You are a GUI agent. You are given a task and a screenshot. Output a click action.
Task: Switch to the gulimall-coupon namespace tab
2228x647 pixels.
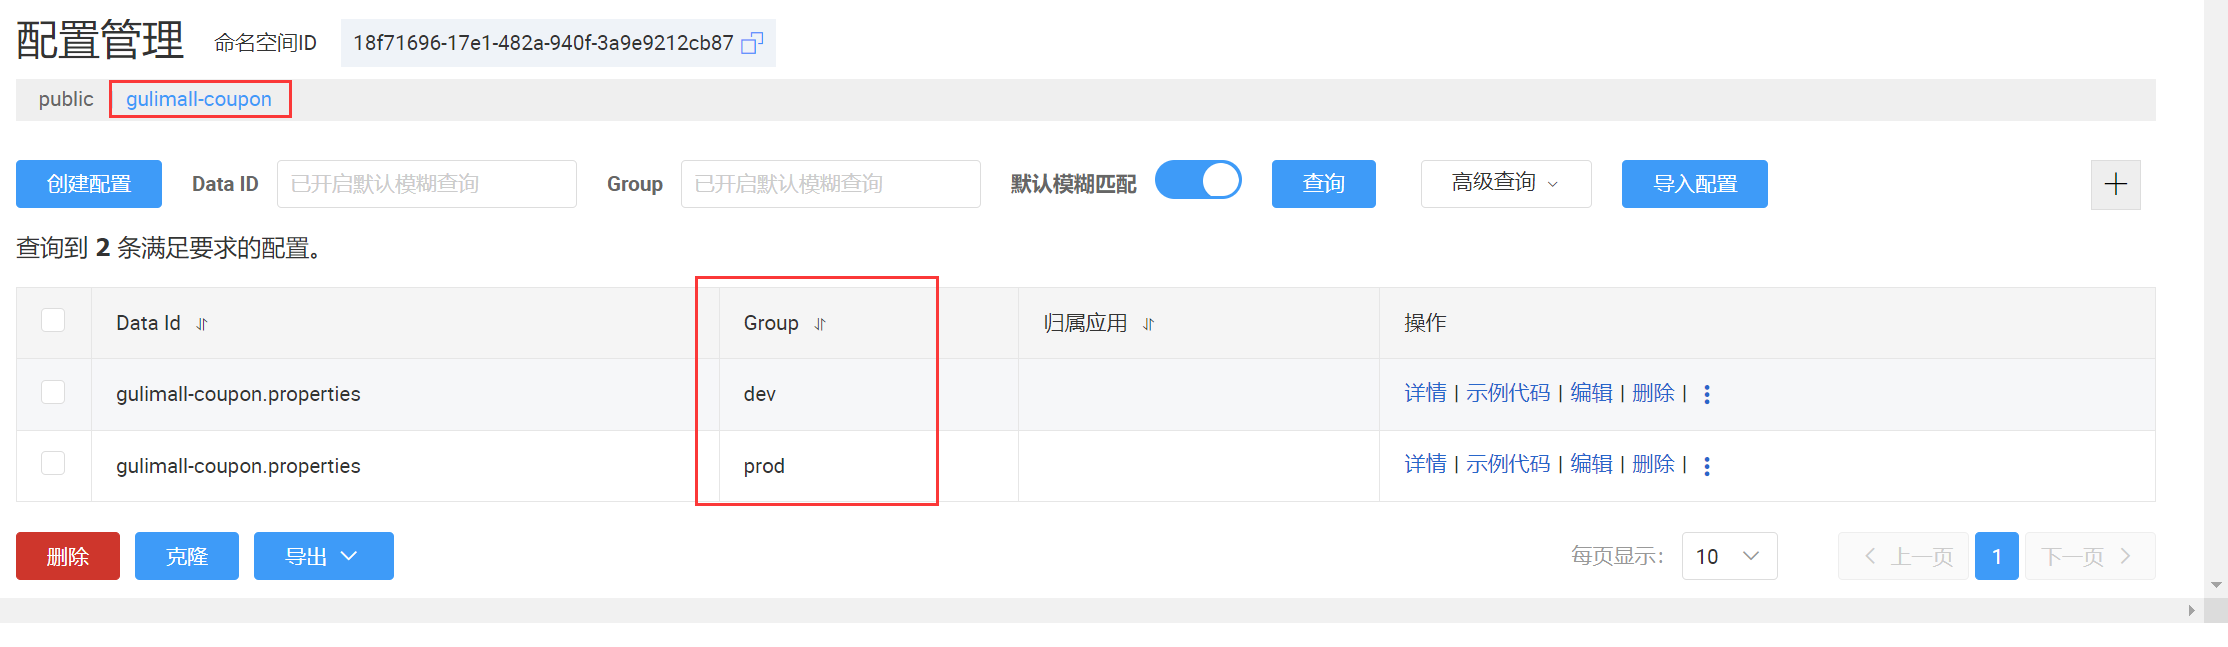click(x=199, y=99)
